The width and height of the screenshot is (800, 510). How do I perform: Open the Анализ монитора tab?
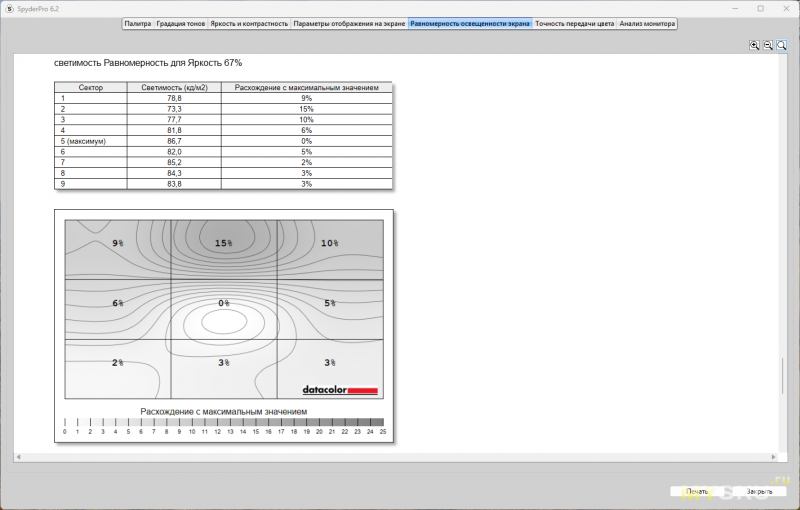click(x=647, y=22)
